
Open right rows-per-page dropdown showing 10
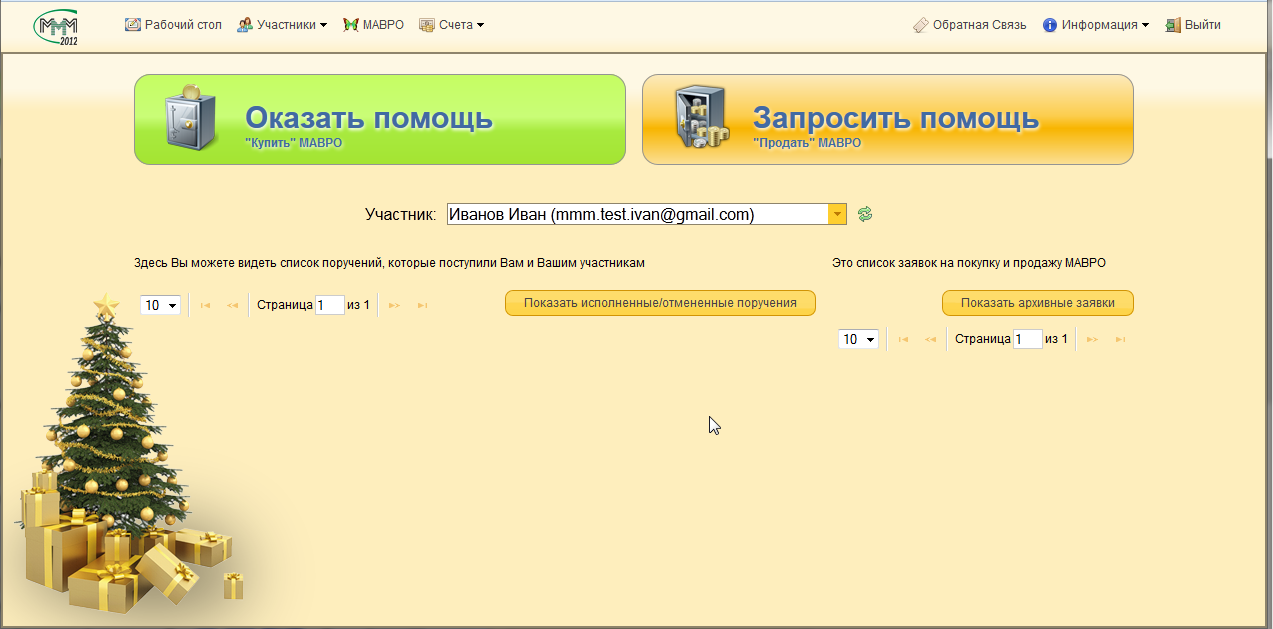858,339
